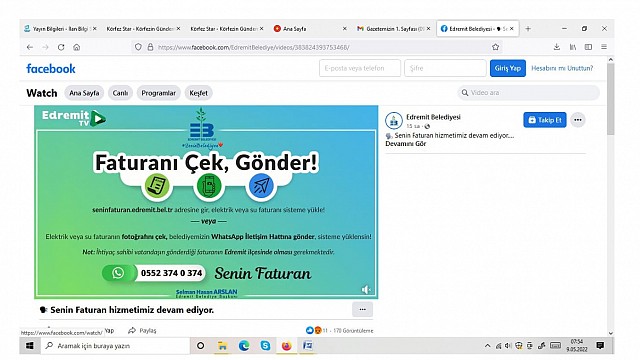Open the Hesabını mı Unuttun link

pyautogui.click(x=562, y=68)
